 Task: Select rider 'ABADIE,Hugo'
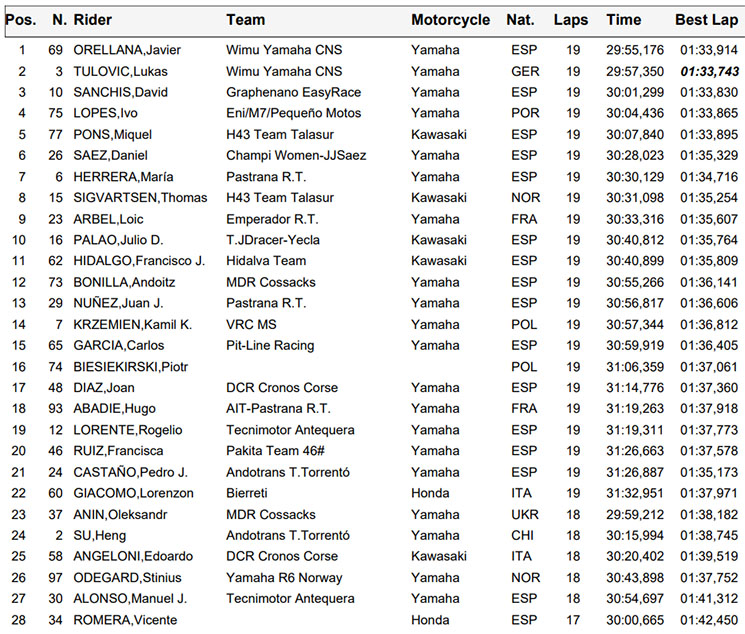[x=115, y=409]
